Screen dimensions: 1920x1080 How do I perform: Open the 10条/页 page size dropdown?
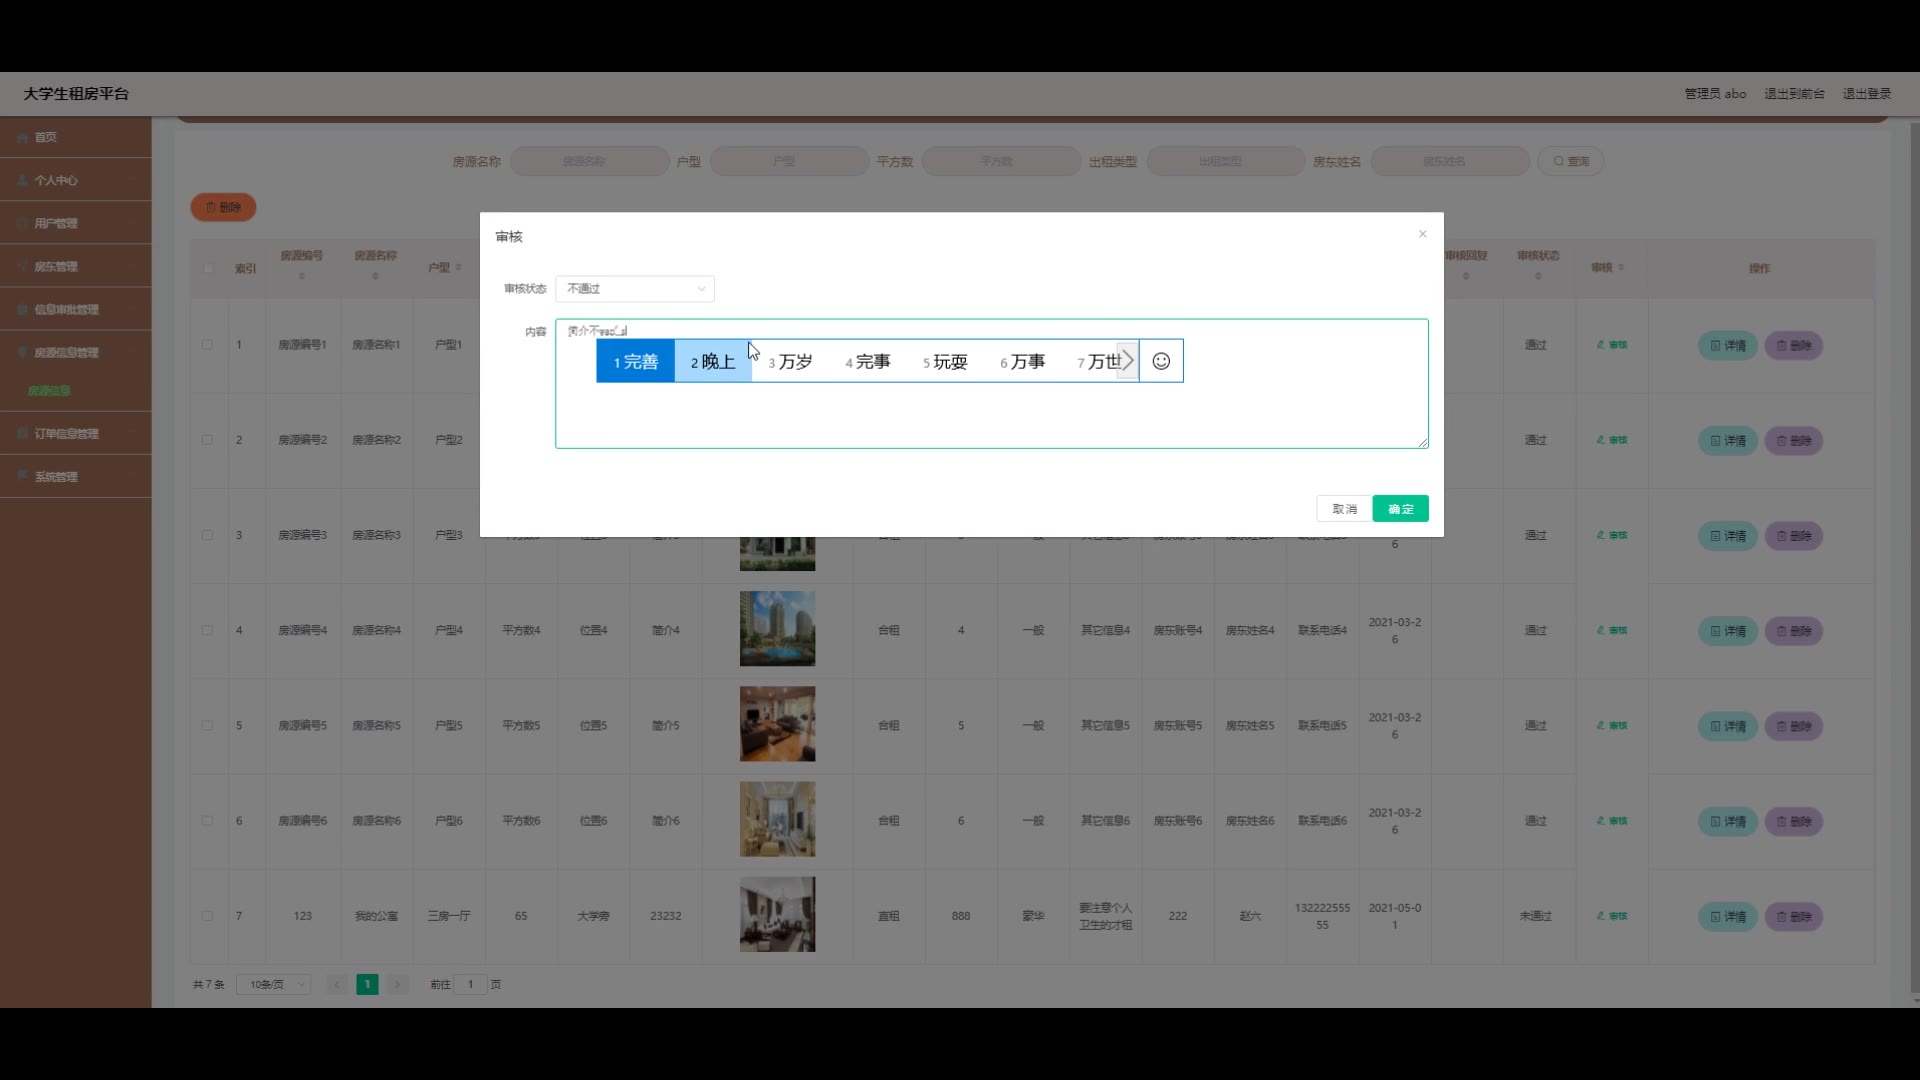273,985
